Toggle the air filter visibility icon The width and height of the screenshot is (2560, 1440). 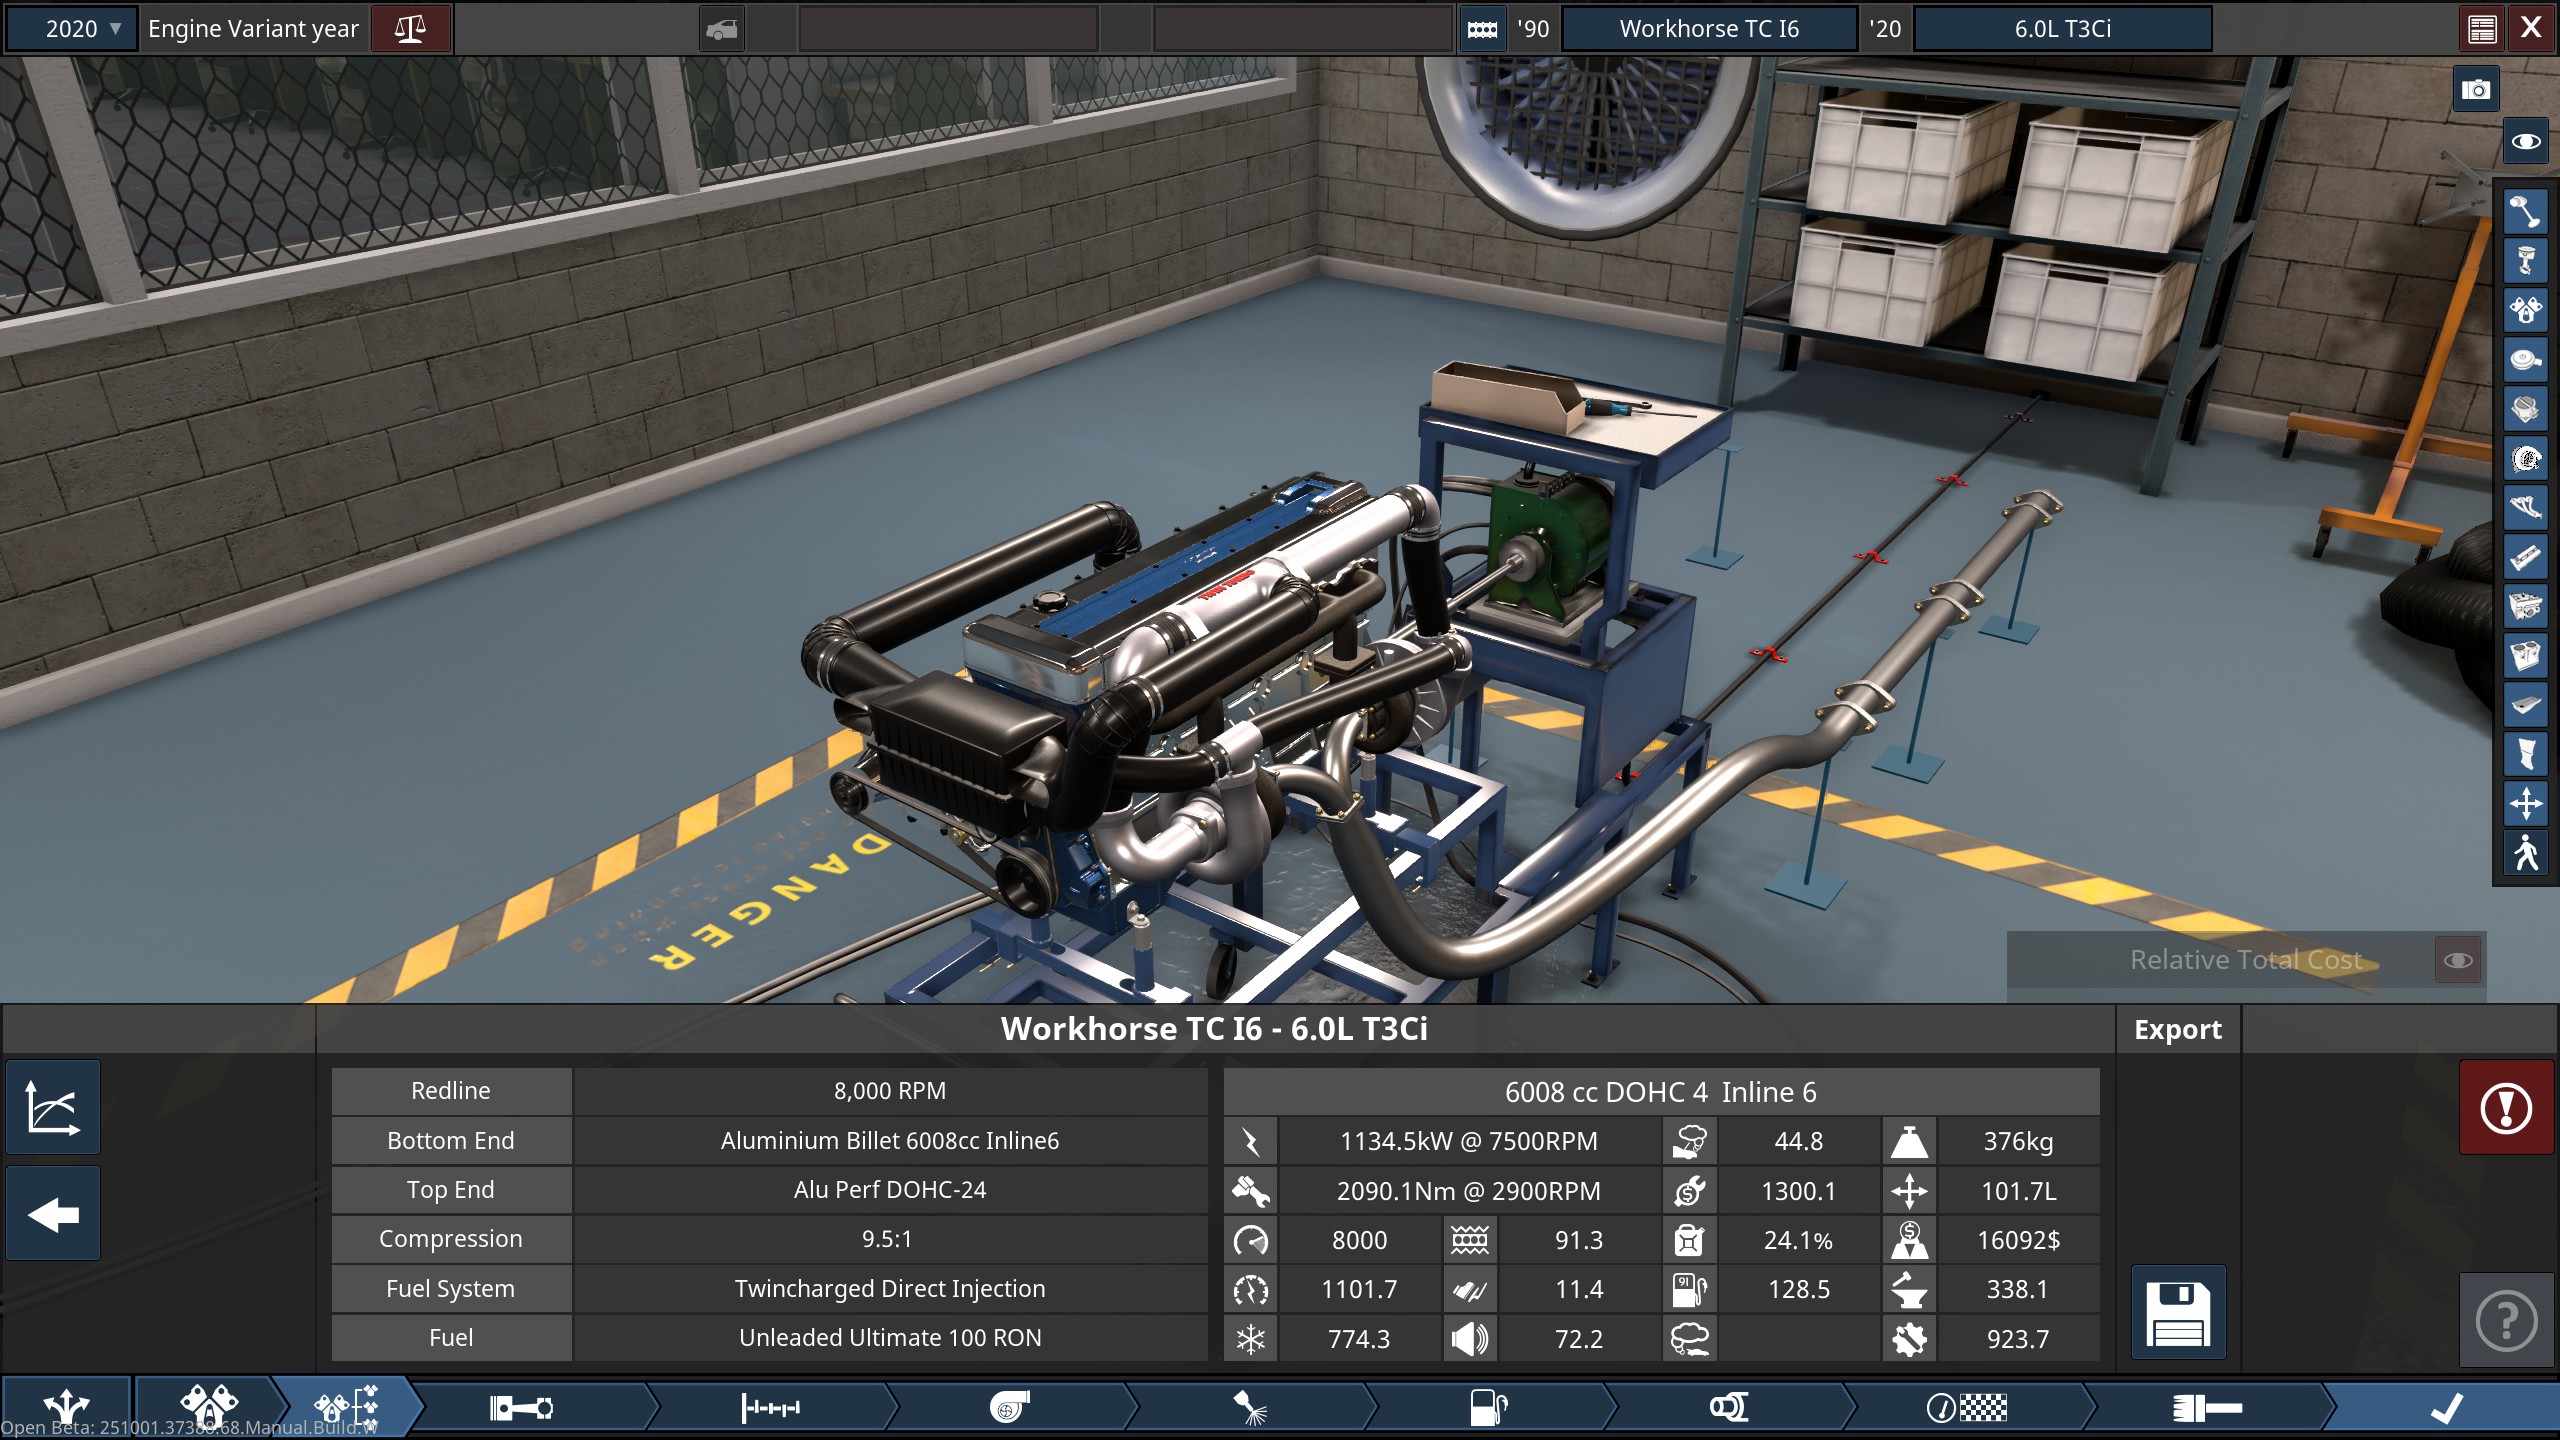(2525, 360)
